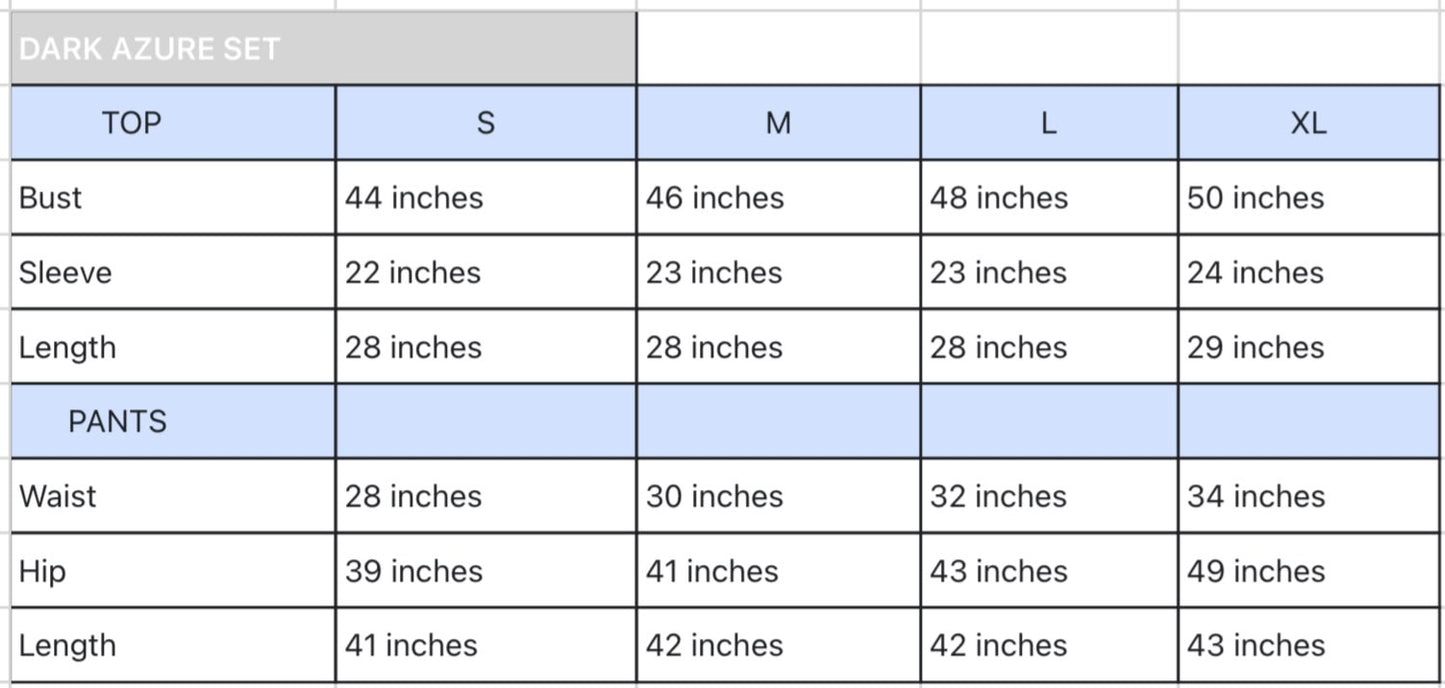
Task: Select the 43 inches pants Length cell
Action: pyautogui.click(x=1309, y=645)
